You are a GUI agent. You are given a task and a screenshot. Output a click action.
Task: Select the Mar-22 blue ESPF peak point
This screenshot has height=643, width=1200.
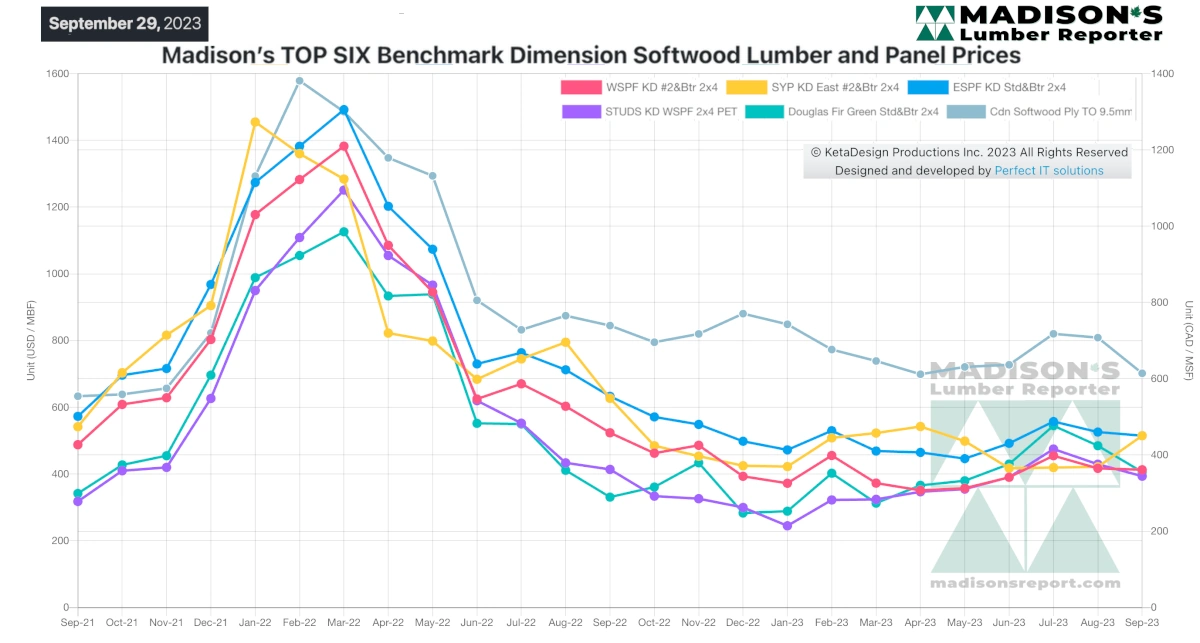pos(344,110)
